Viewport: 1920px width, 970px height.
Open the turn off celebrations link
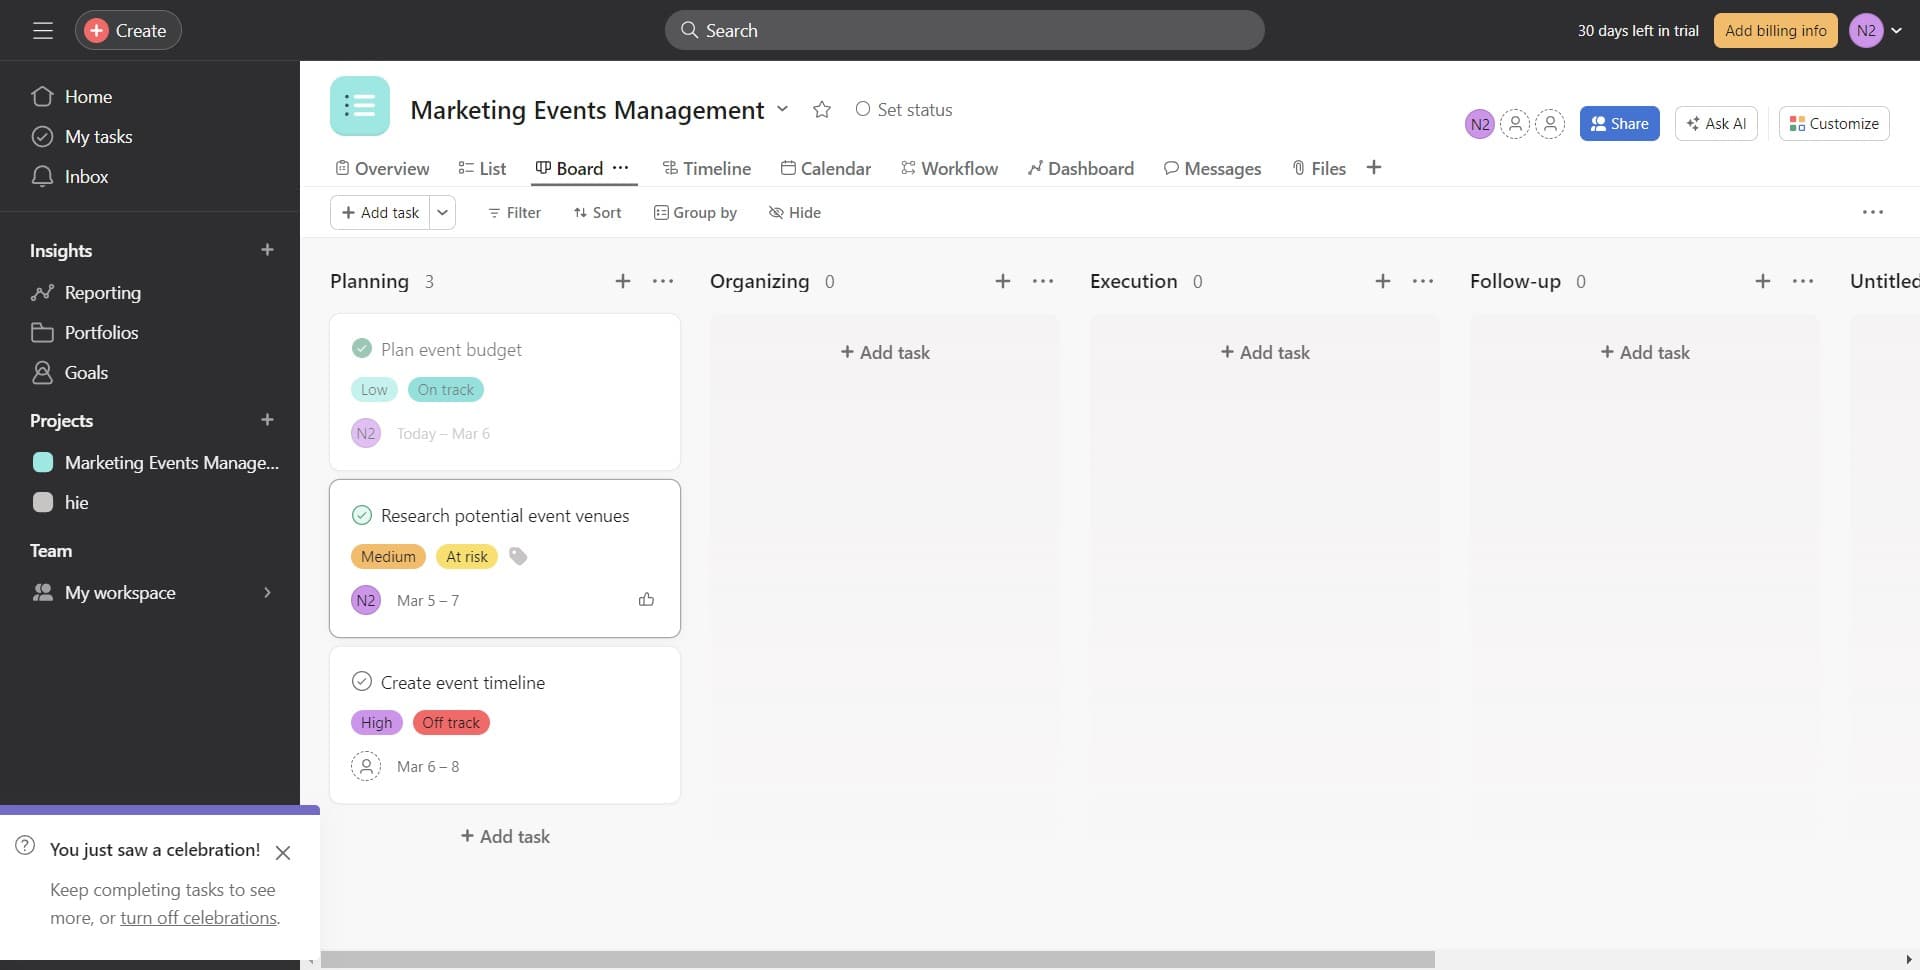point(198,917)
